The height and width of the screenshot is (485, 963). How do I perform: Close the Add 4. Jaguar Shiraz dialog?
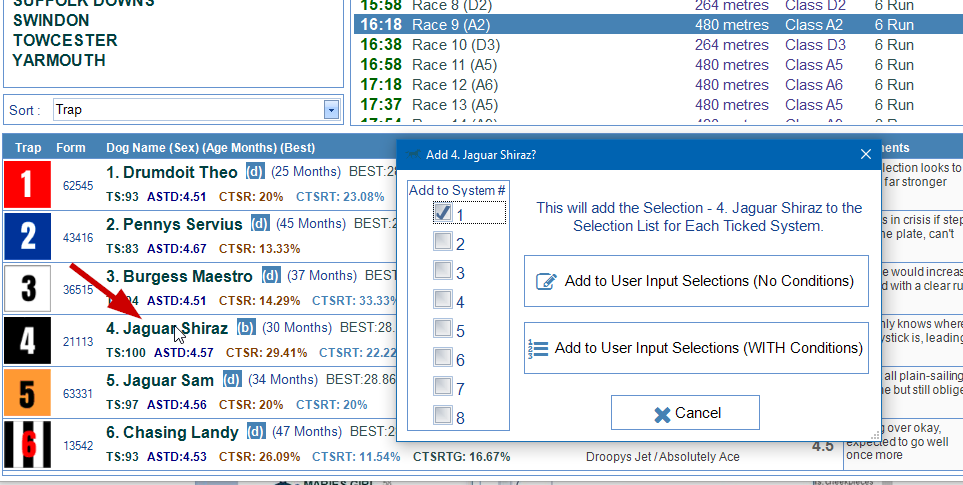tap(866, 154)
